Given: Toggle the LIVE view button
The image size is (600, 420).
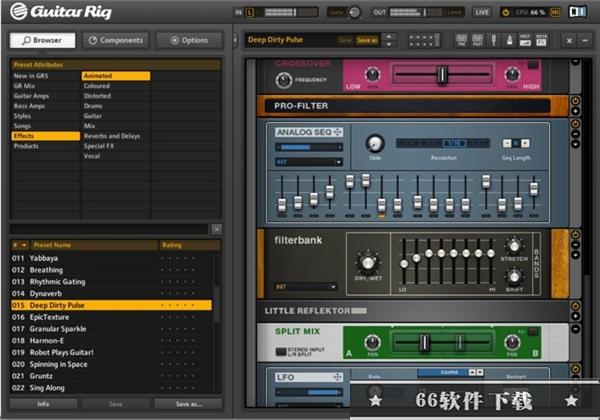Looking at the screenshot, I should 482,12.
